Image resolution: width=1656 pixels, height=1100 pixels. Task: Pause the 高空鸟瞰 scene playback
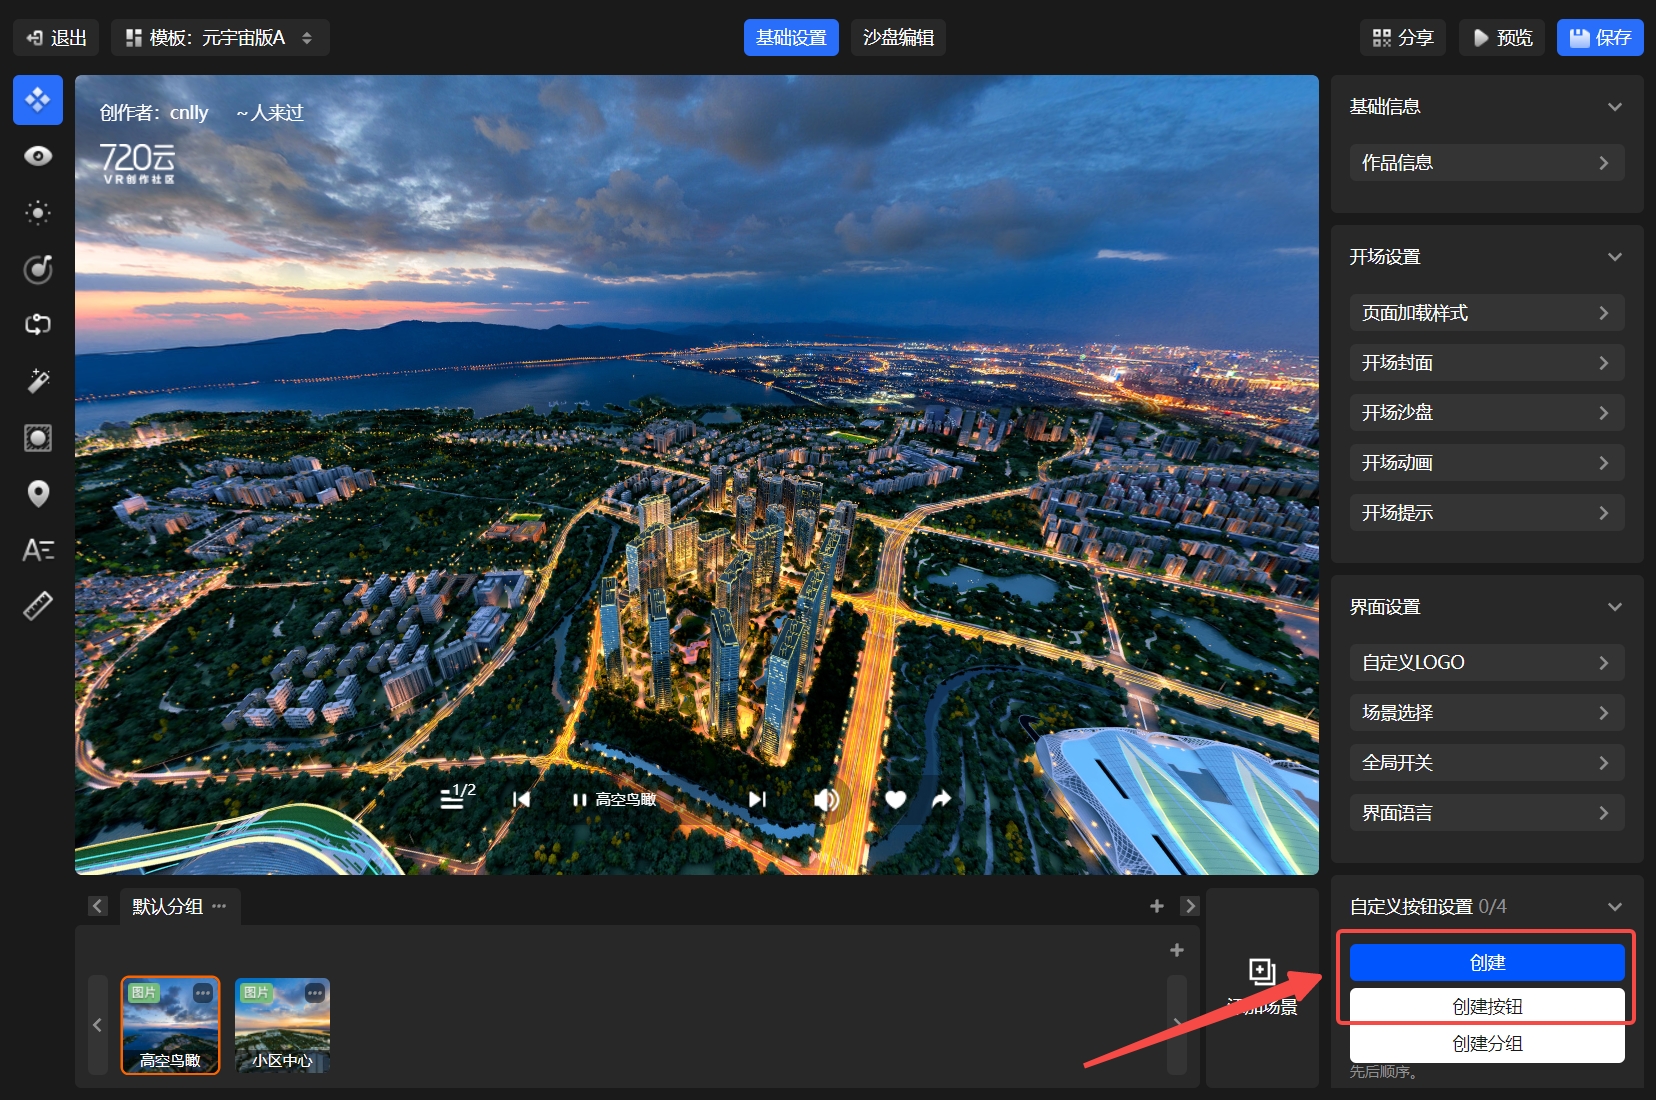click(x=578, y=800)
